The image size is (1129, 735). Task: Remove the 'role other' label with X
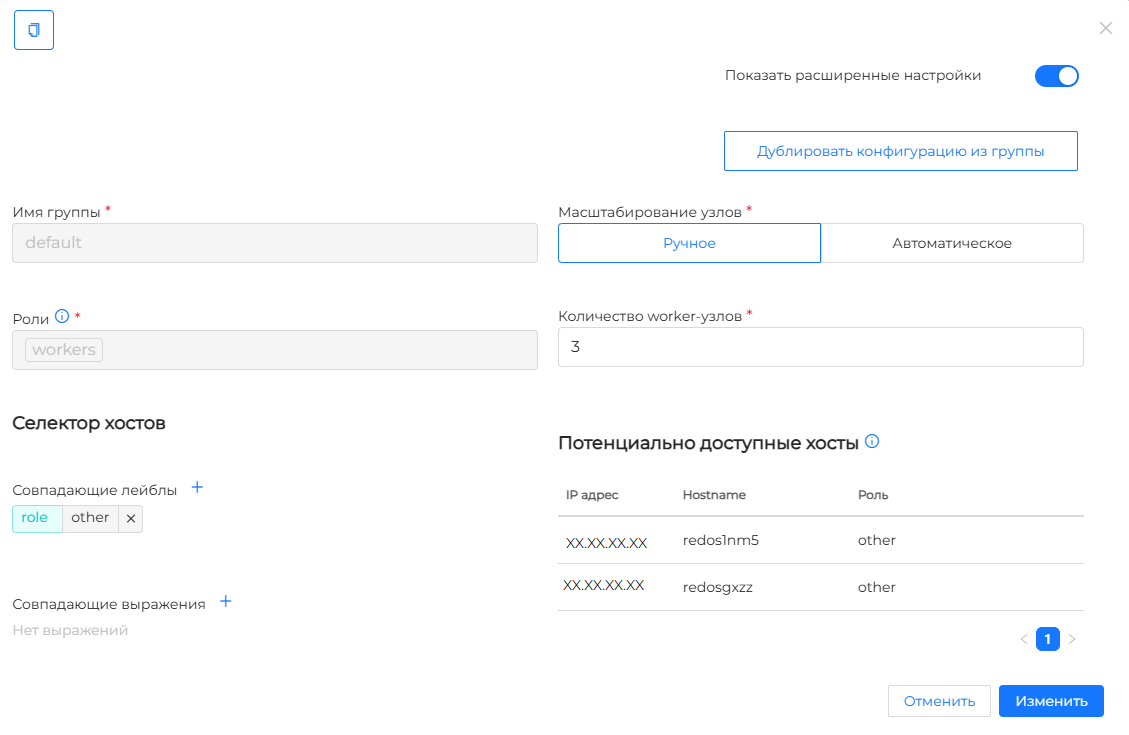tap(131, 518)
